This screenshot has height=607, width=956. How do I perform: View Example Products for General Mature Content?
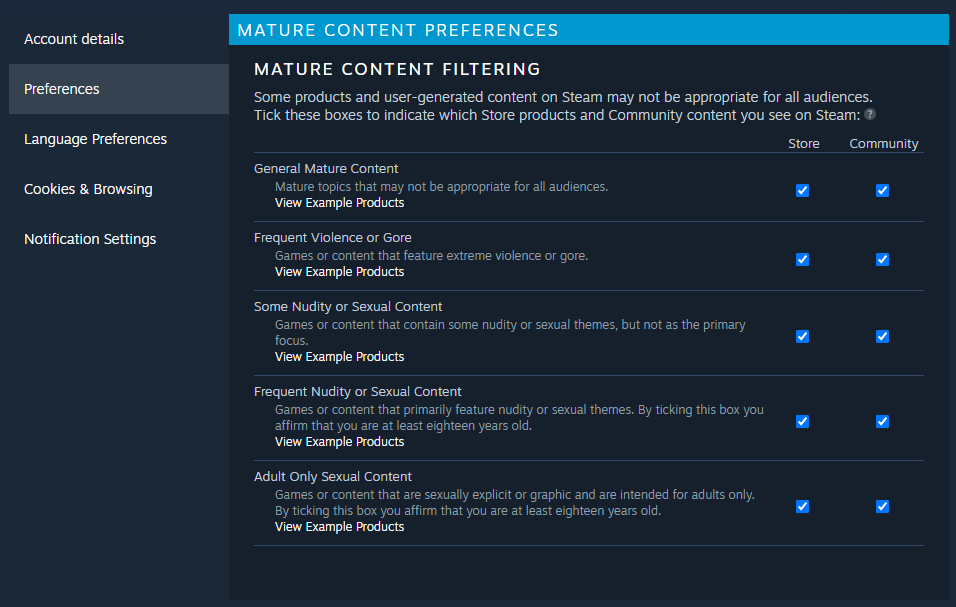(x=339, y=203)
